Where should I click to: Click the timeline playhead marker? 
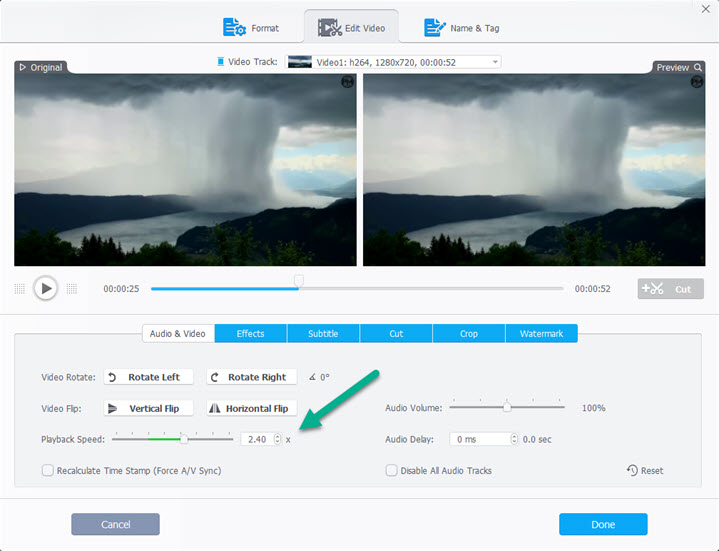[299, 280]
